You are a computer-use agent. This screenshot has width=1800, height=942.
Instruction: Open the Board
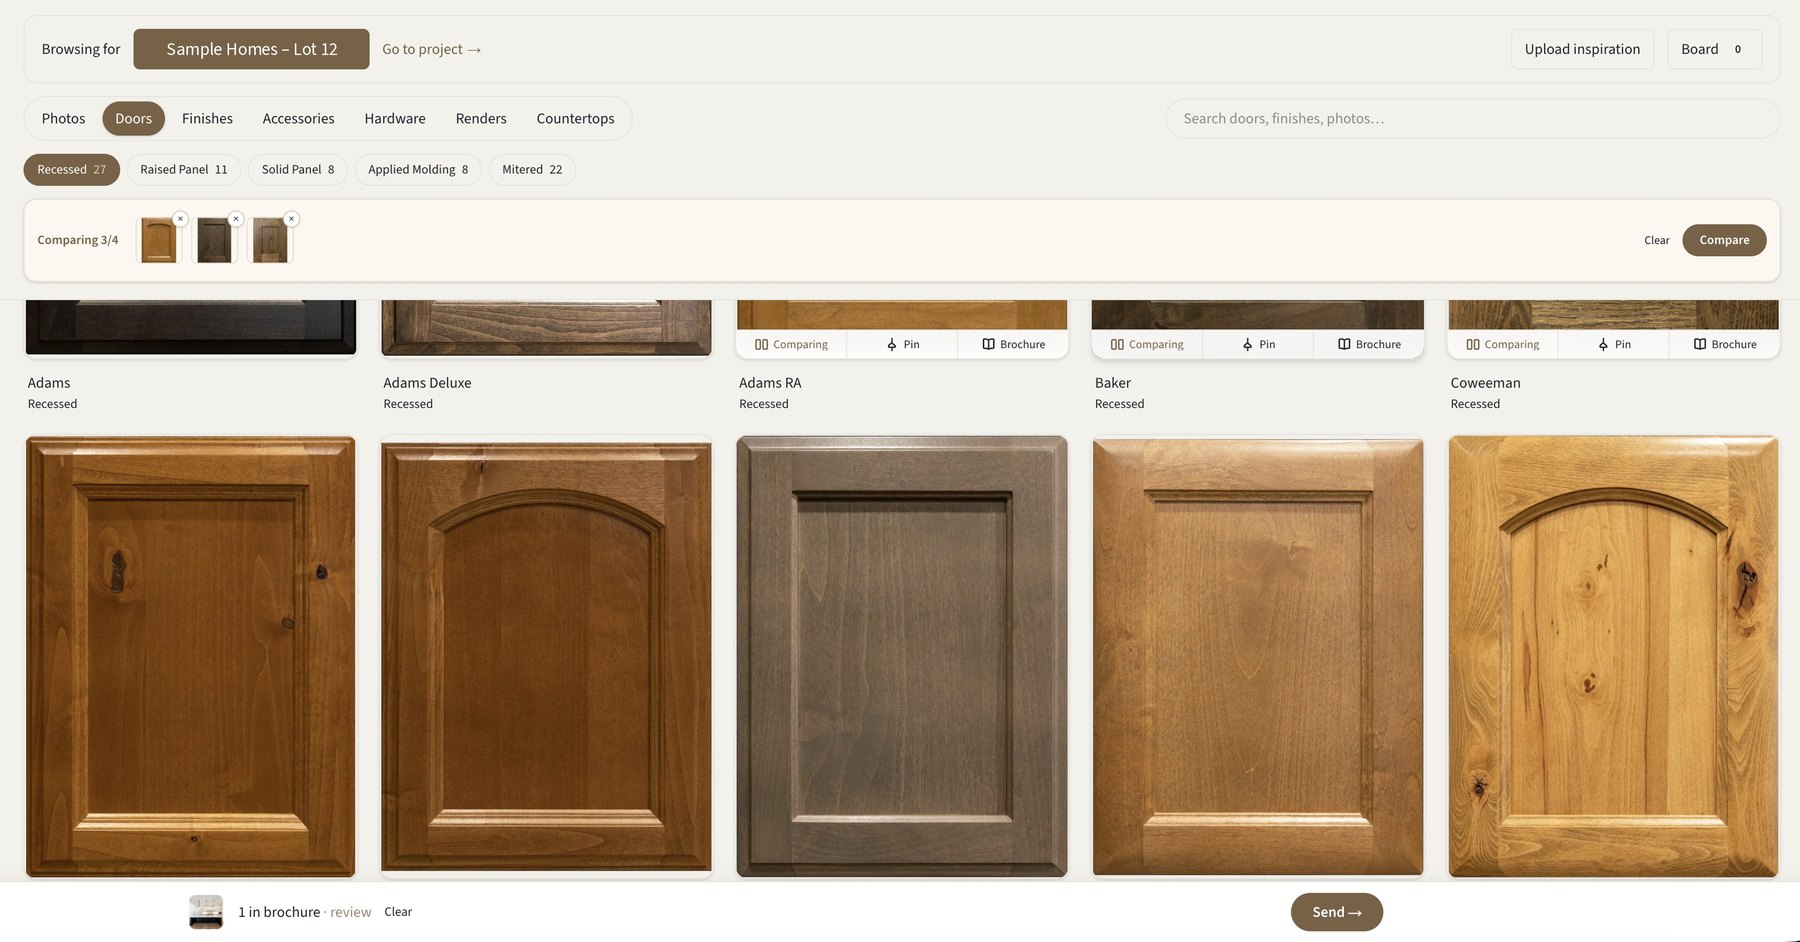1714,49
